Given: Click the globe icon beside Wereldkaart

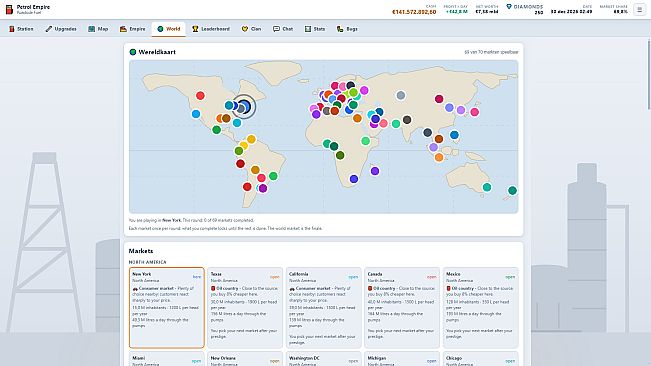Looking at the screenshot, I should pos(133,52).
